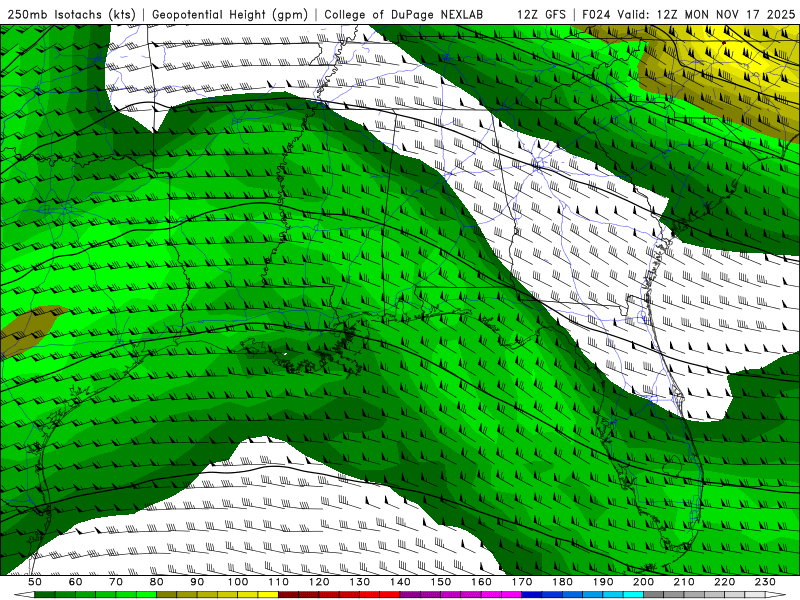Click the 160 label on the color scale
The width and height of the screenshot is (800, 600).
[481, 582]
